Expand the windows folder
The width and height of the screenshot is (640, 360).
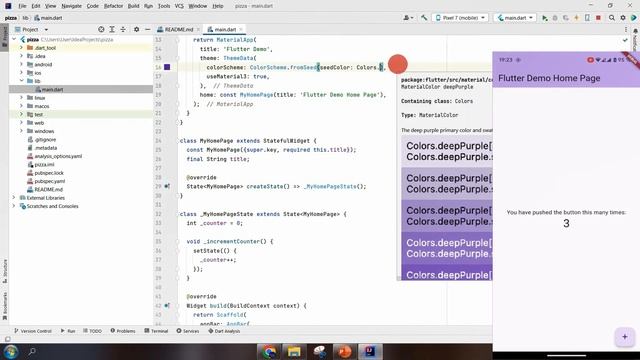(x=22, y=131)
